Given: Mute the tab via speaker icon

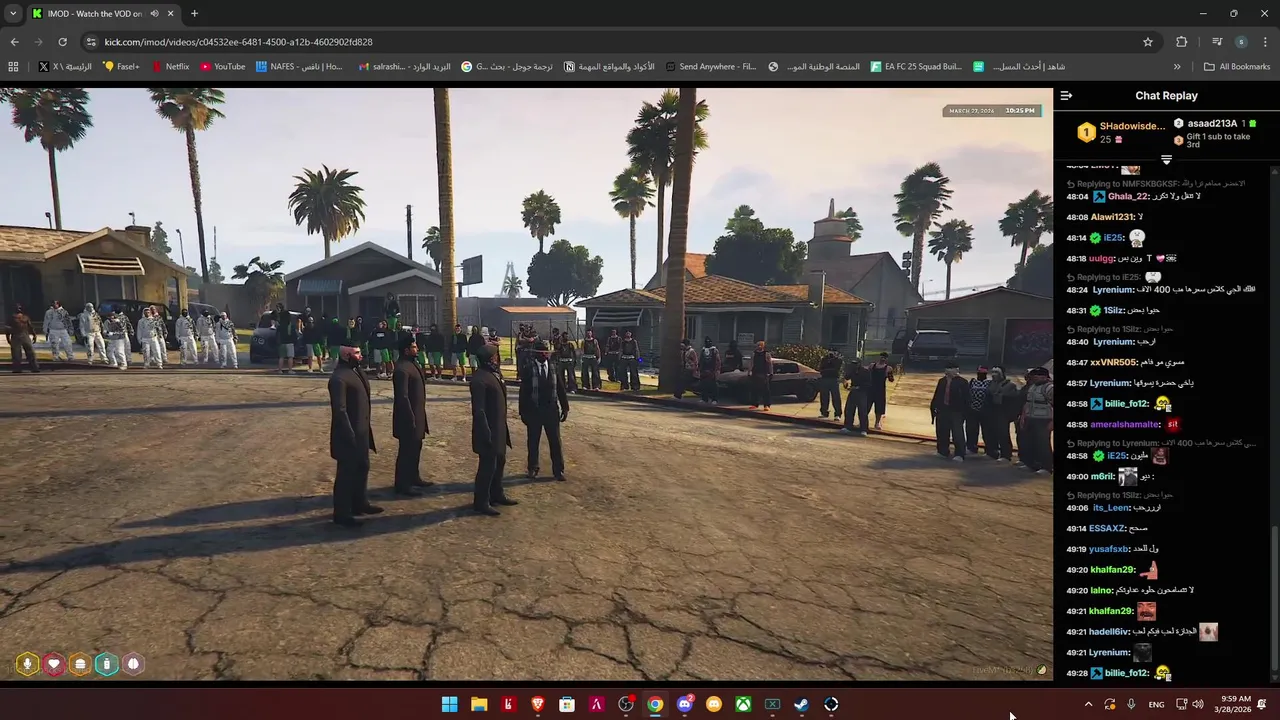Looking at the screenshot, I should pyautogui.click(x=154, y=14).
